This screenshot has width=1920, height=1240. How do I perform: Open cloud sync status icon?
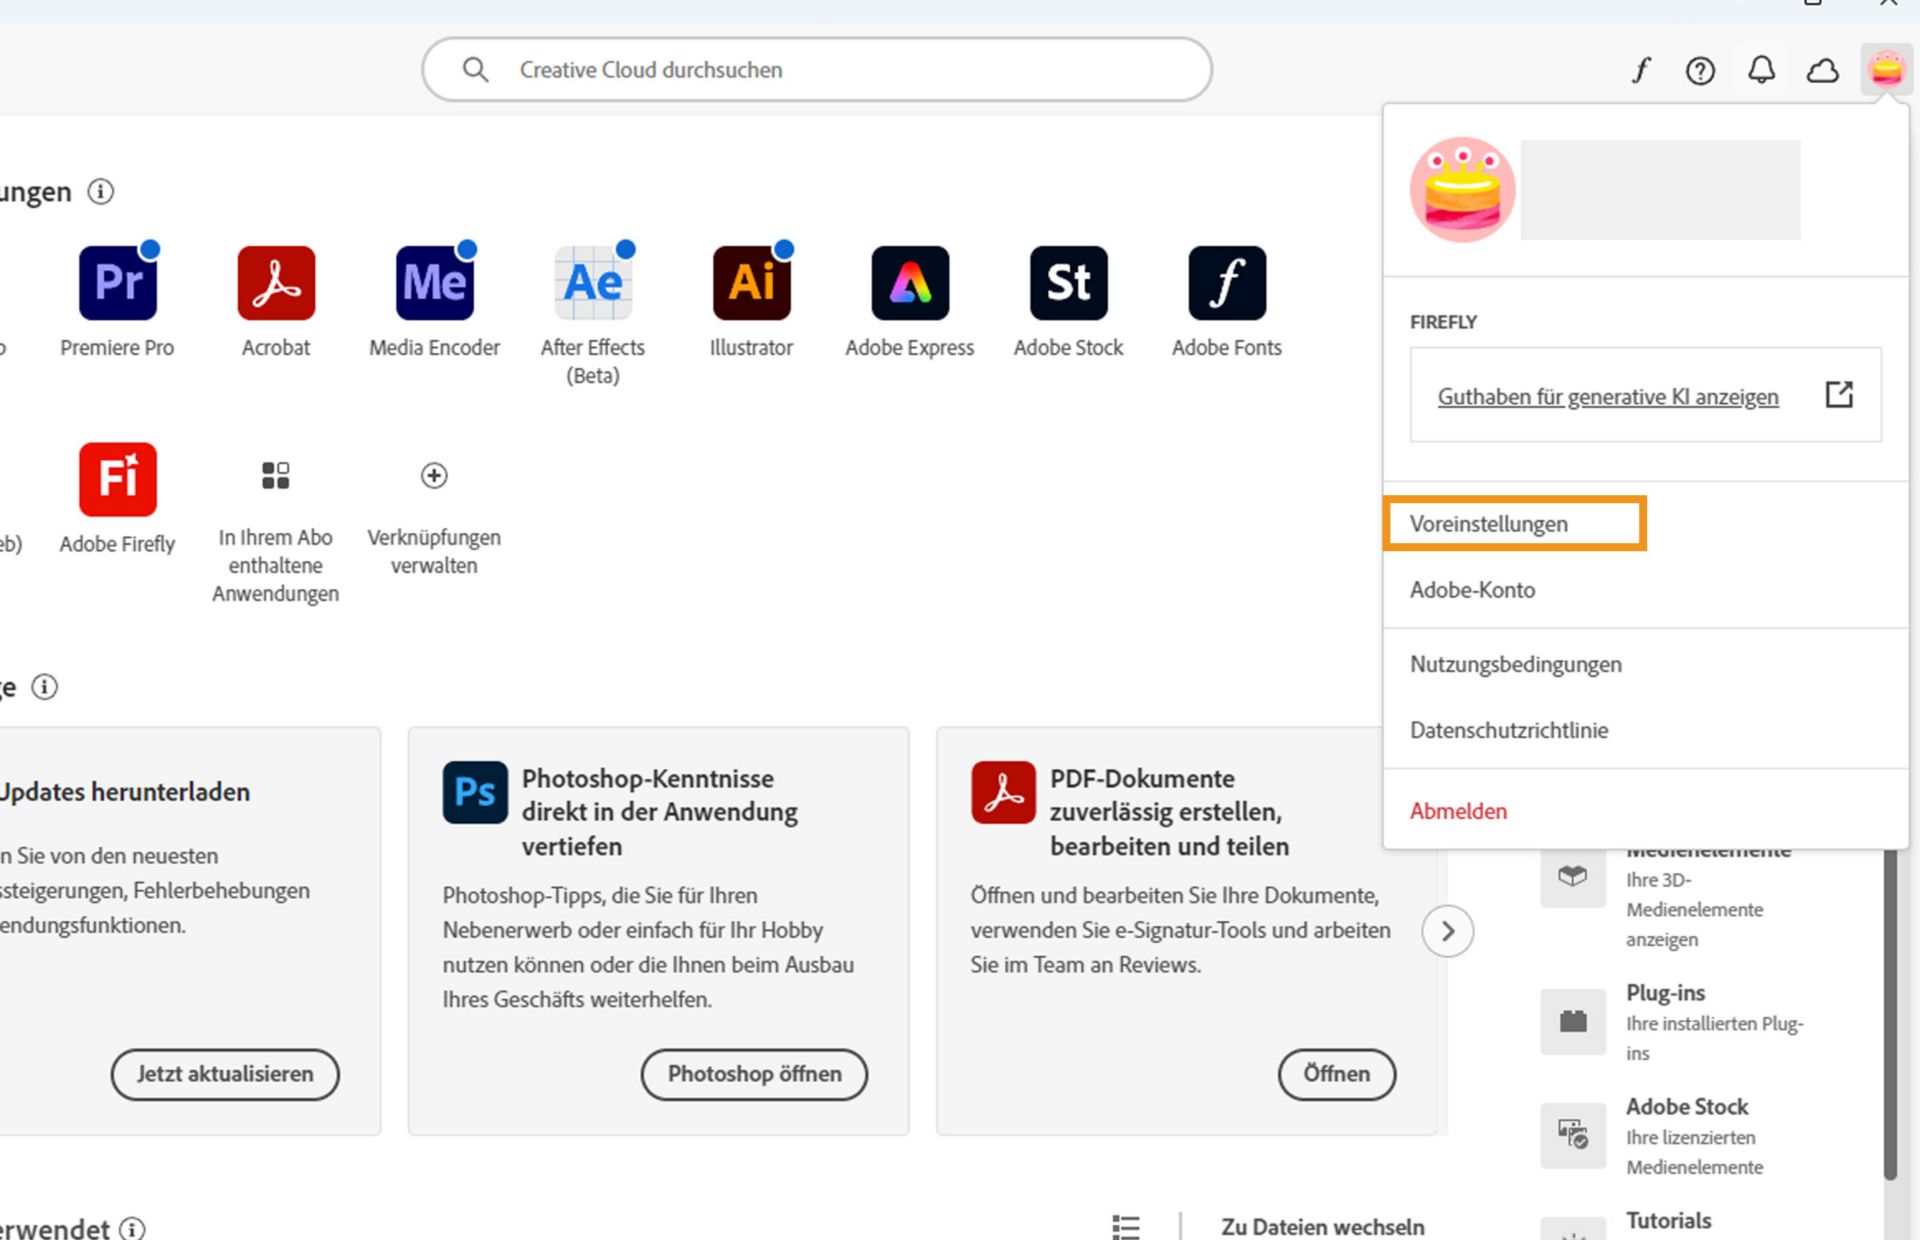point(1822,70)
